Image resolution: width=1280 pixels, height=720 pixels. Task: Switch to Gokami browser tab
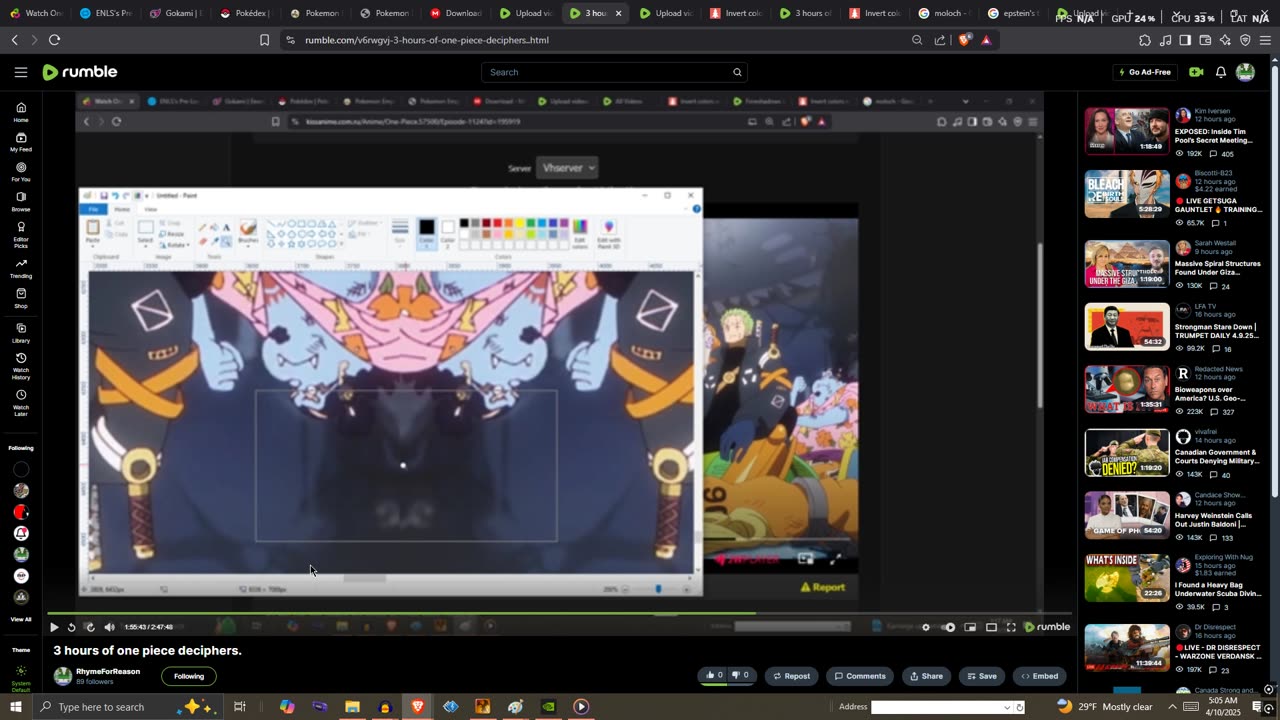pos(177,13)
